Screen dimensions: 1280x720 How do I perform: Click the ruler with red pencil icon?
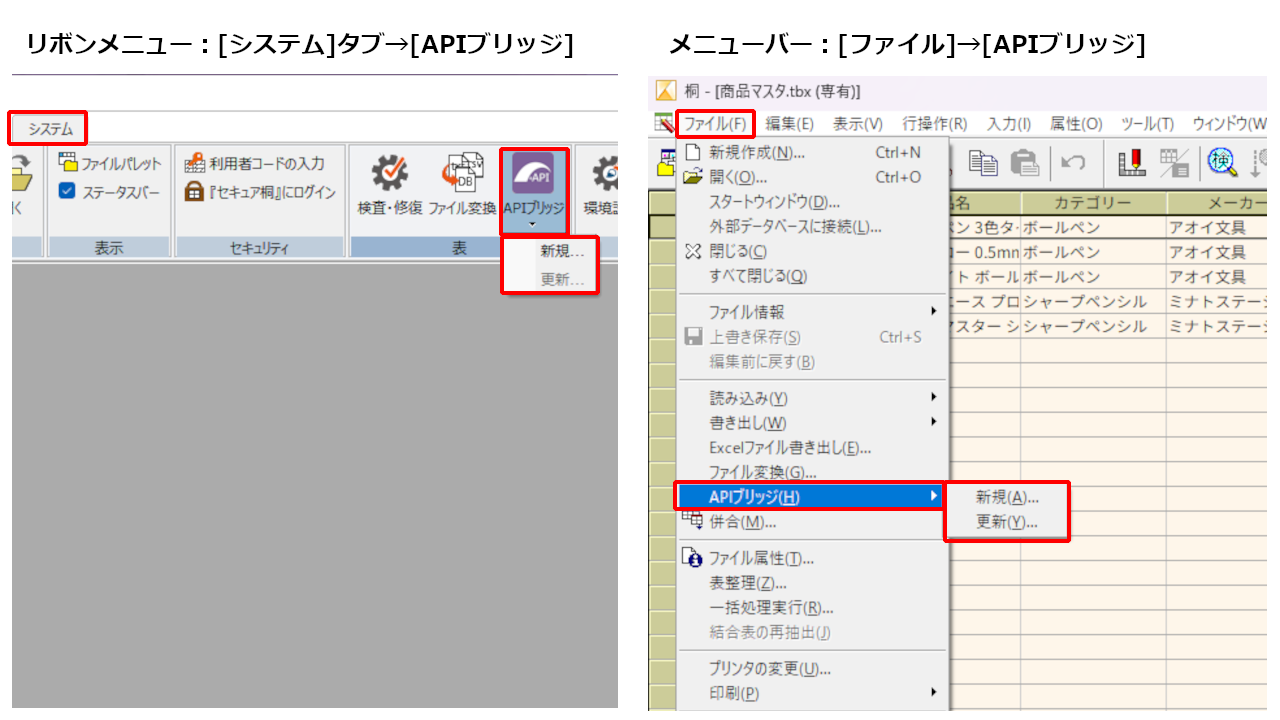pyautogui.click(x=1131, y=163)
